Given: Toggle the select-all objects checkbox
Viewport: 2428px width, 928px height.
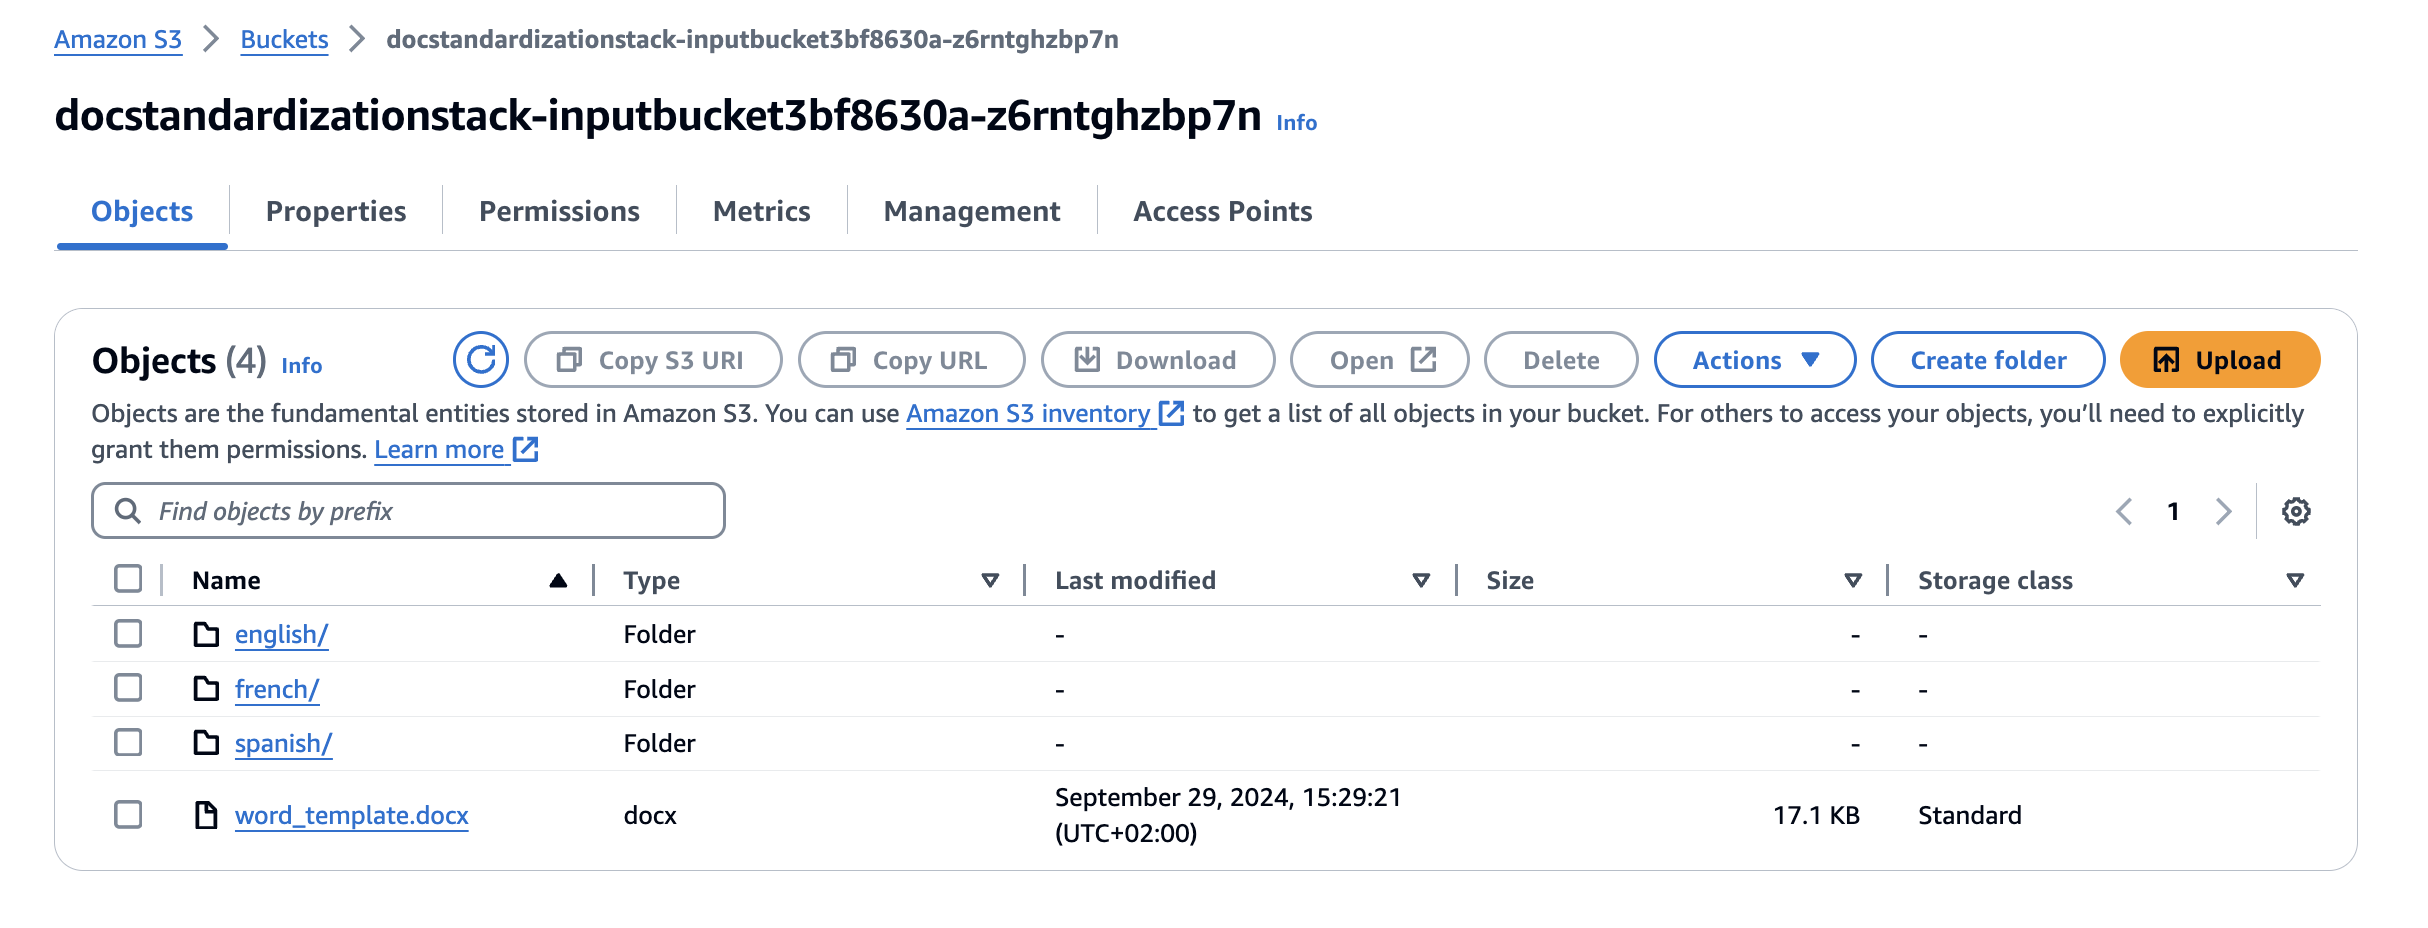Looking at the screenshot, I should coord(128,579).
